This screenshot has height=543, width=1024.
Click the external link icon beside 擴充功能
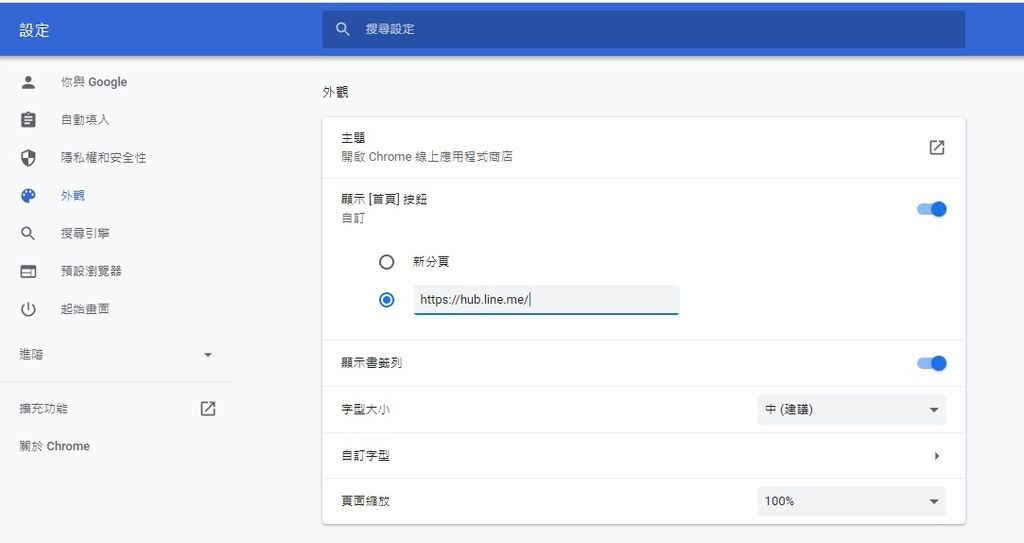pos(208,408)
